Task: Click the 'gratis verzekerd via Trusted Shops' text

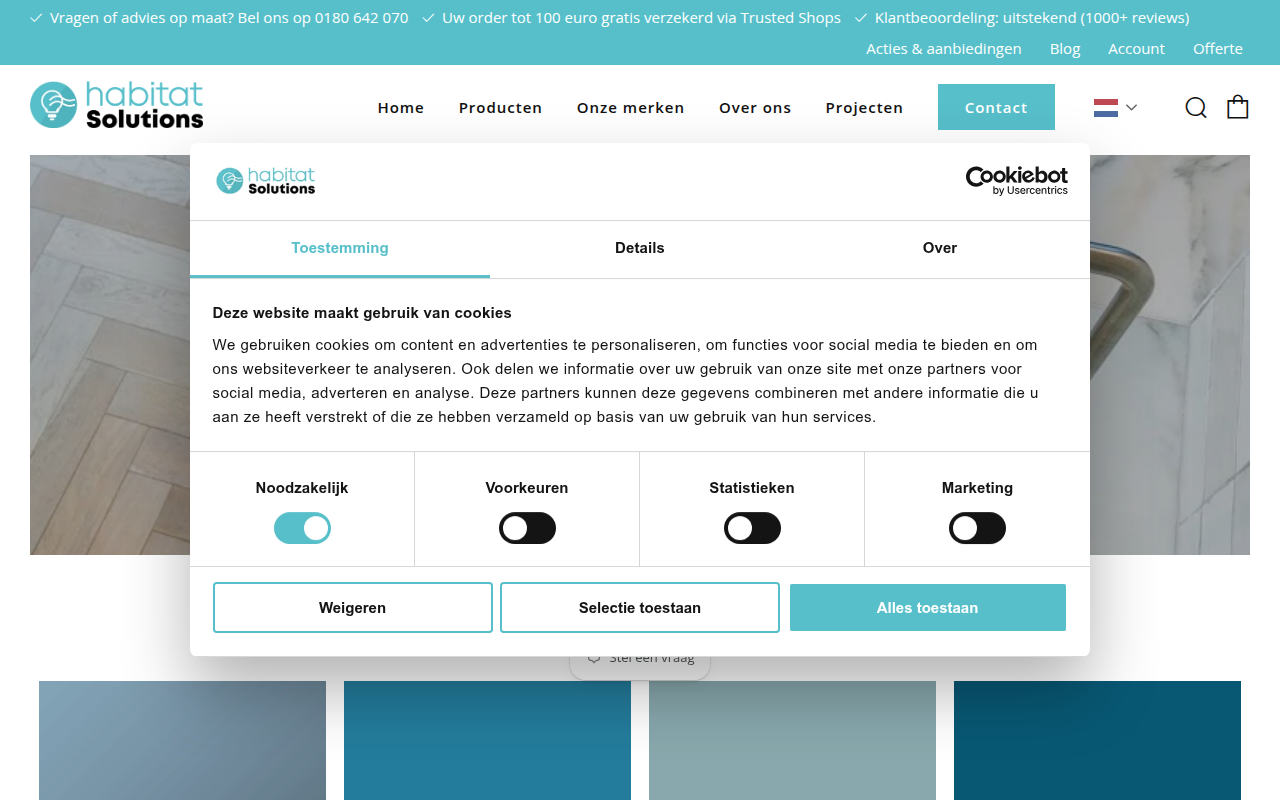Action: [721, 18]
